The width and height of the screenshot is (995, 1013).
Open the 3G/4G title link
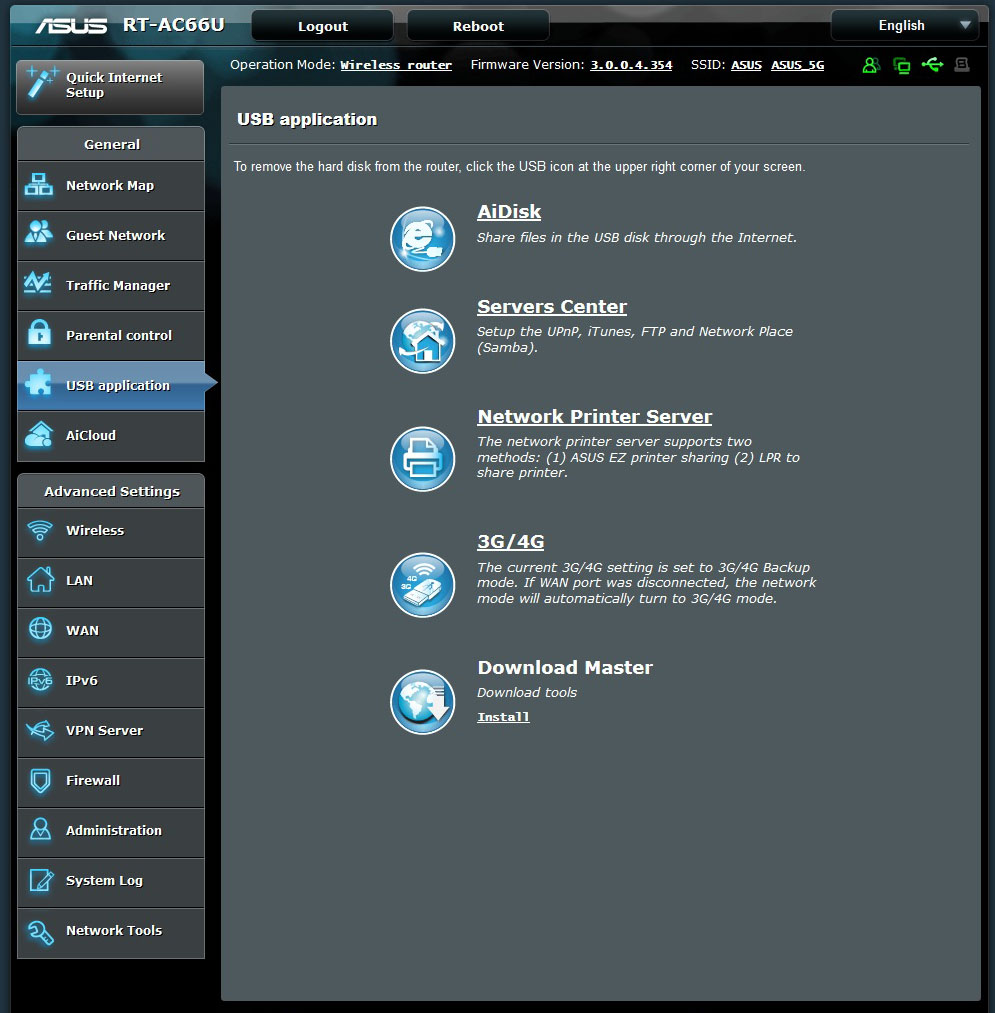coord(510,541)
